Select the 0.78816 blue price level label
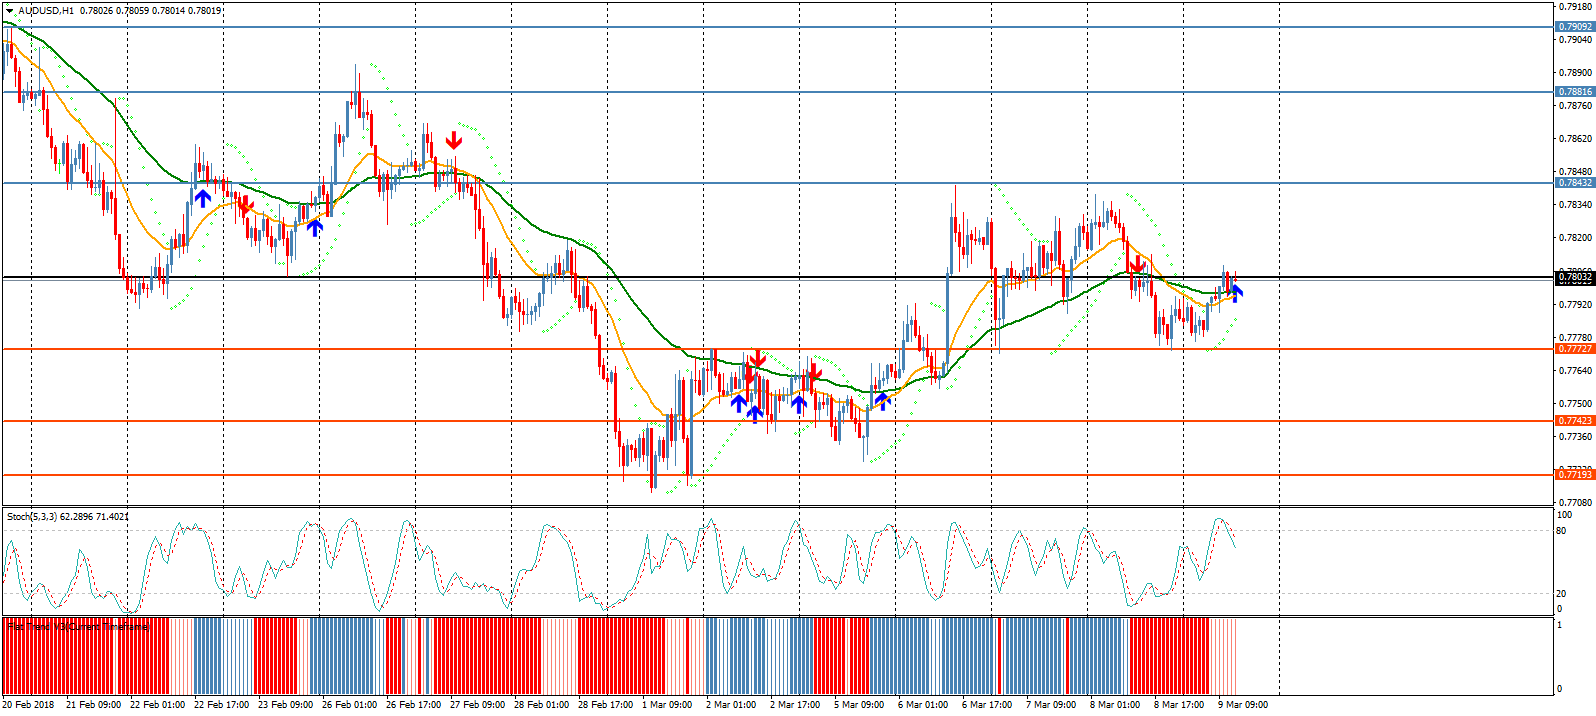The image size is (1596, 716). coord(1574,92)
